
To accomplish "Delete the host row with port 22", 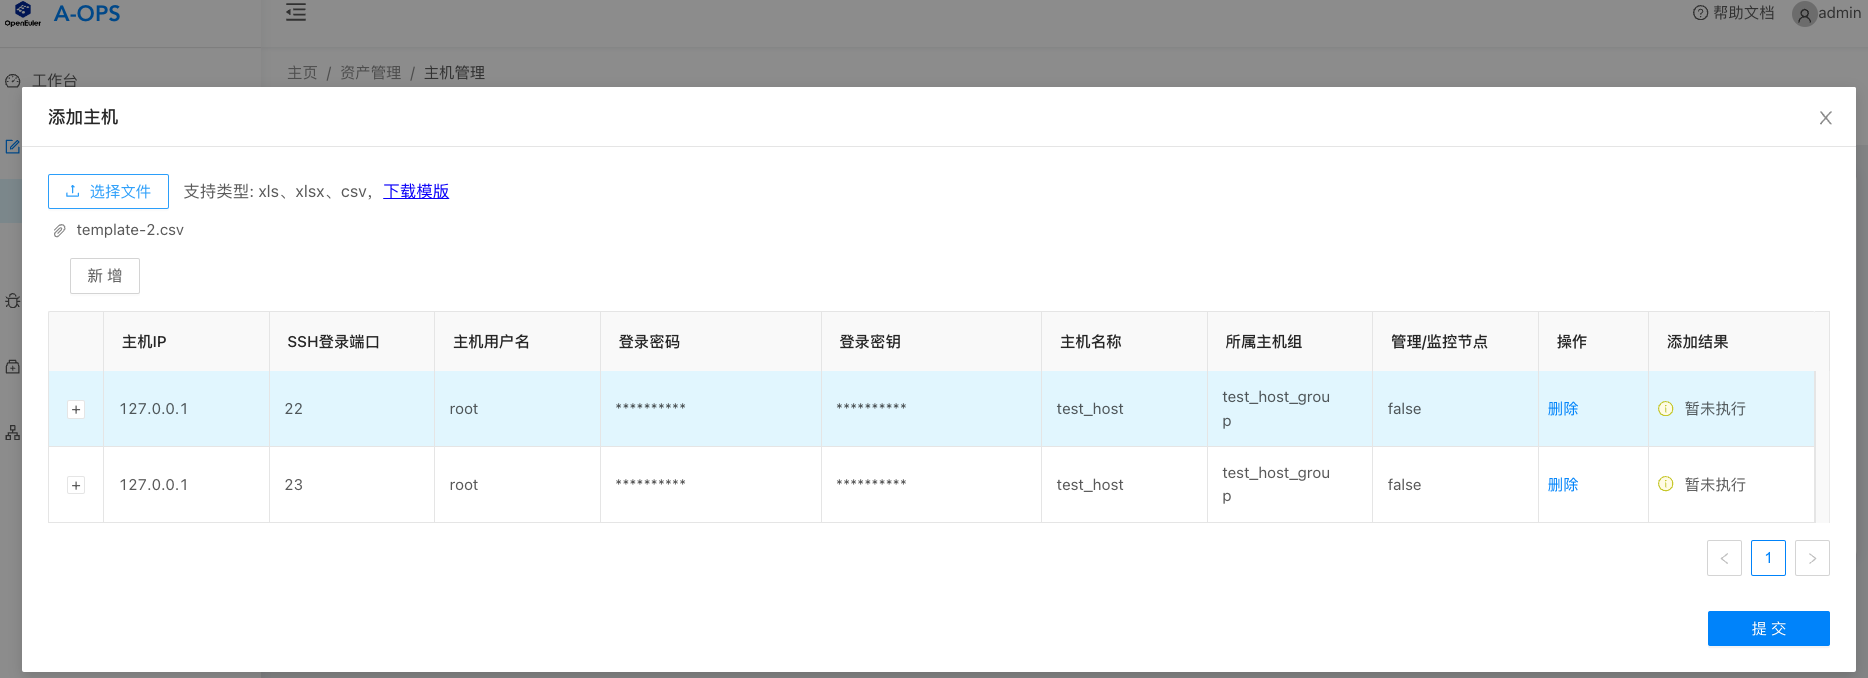I will tap(1562, 408).
